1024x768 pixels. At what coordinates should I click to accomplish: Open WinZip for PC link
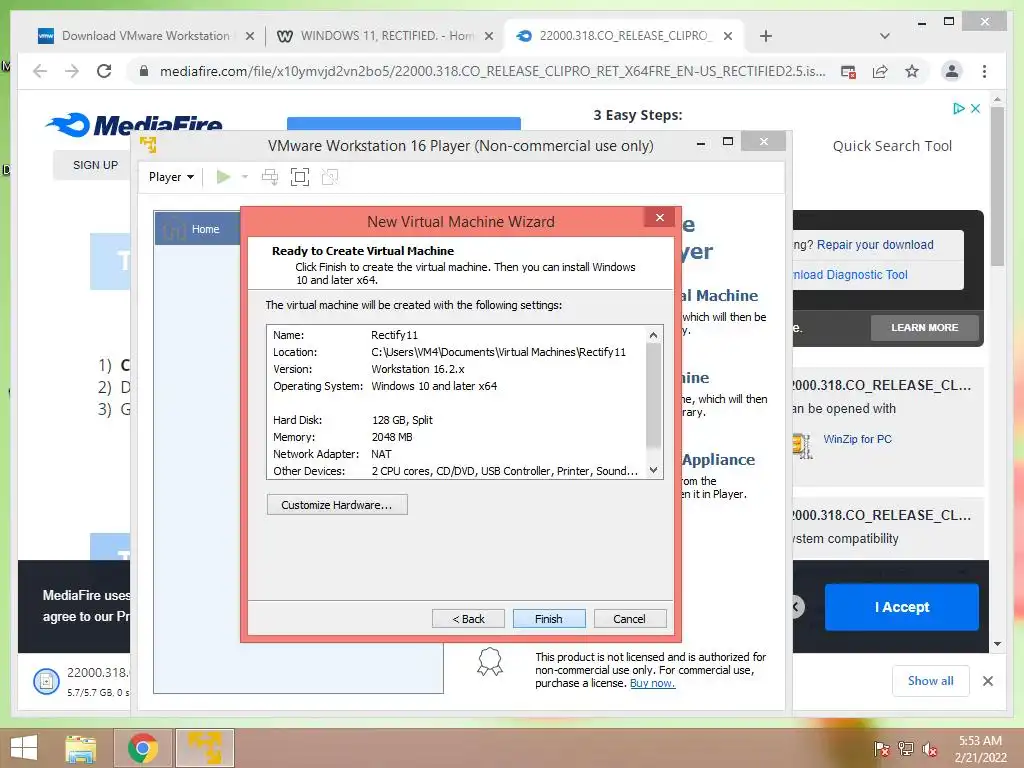pos(857,440)
